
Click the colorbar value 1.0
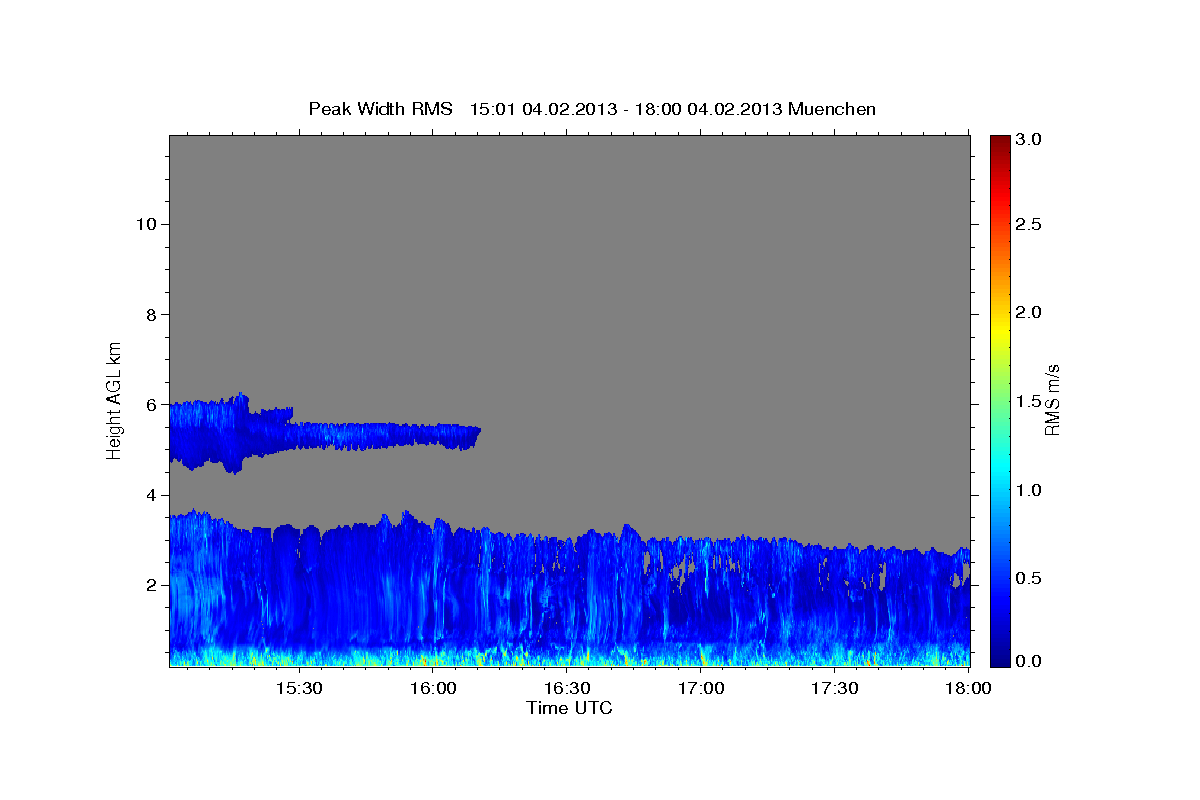click(x=1029, y=490)
